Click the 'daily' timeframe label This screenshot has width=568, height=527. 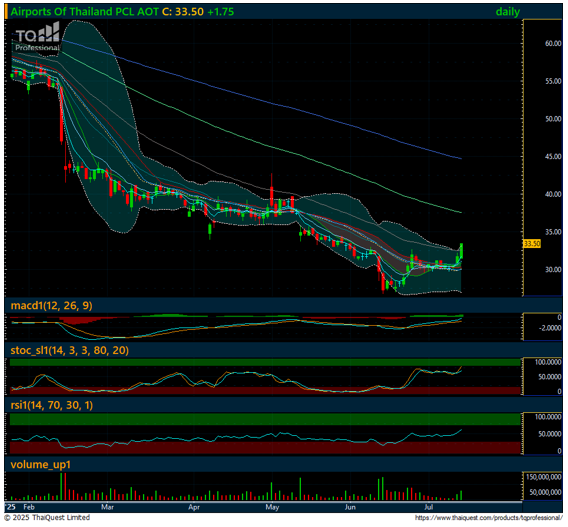(x=508, y=12)
